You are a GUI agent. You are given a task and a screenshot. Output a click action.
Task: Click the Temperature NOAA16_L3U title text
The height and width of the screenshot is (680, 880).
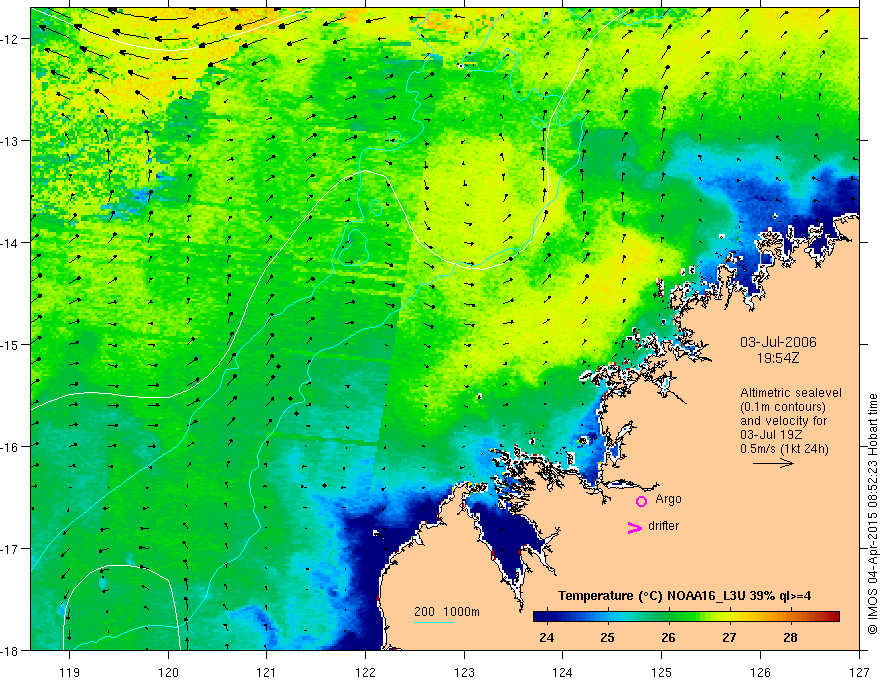[x=684, y=596]
